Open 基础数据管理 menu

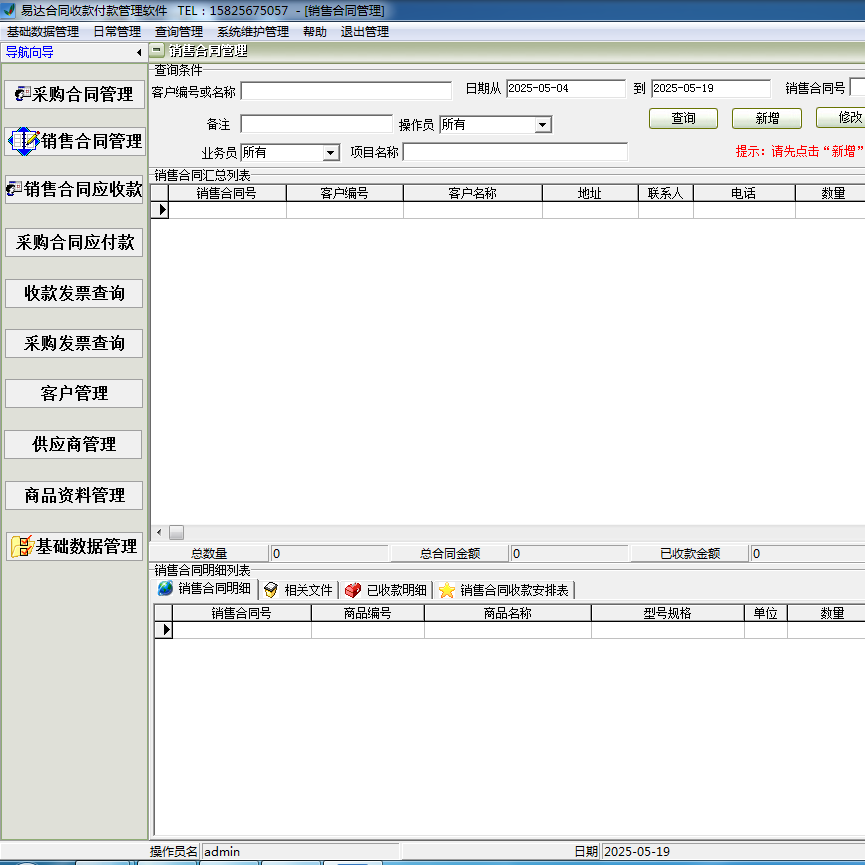[x=43, y=32]
